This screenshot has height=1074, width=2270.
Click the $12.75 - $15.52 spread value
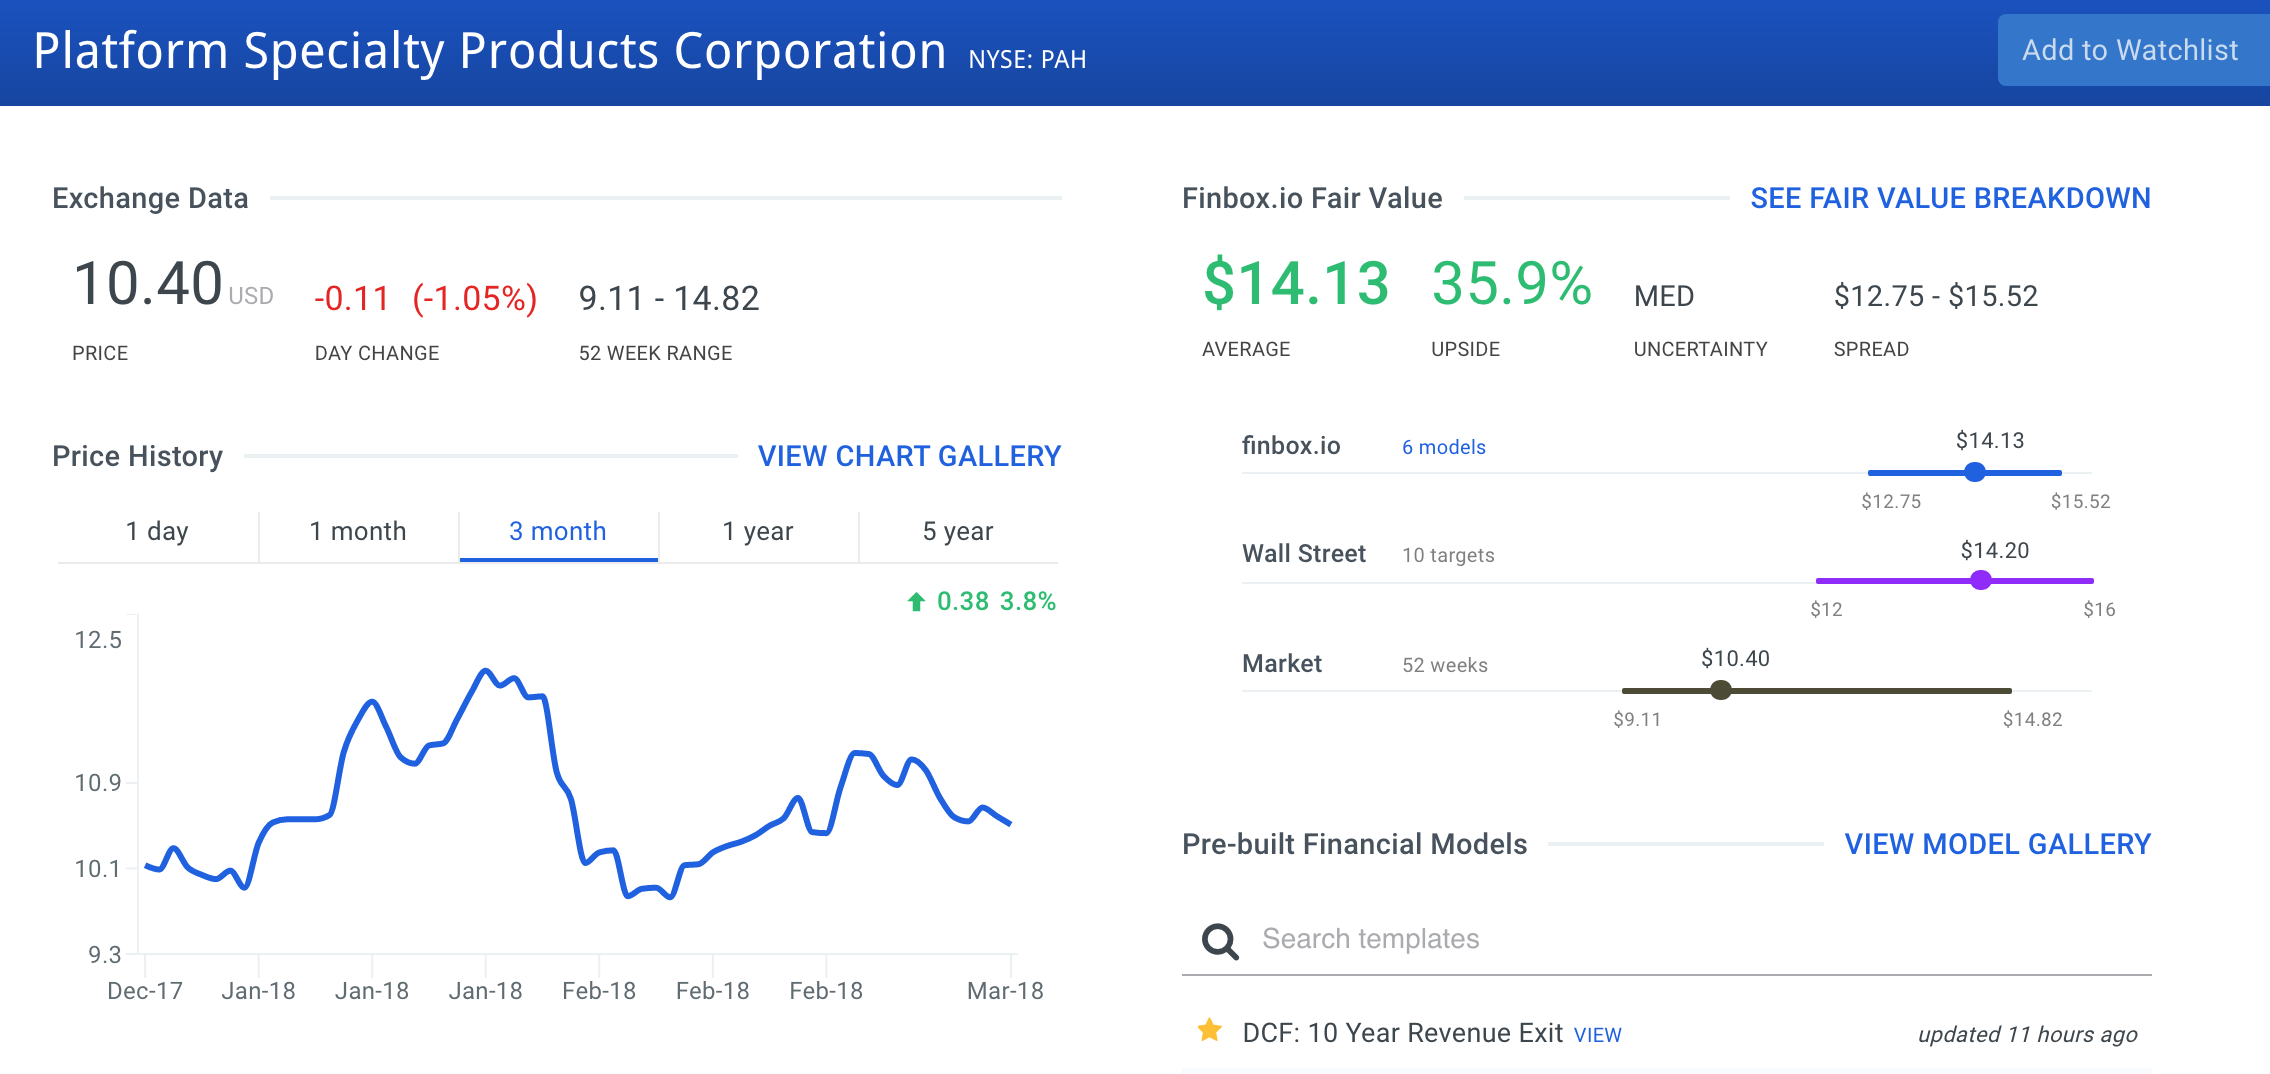[x=1935, y=296]
